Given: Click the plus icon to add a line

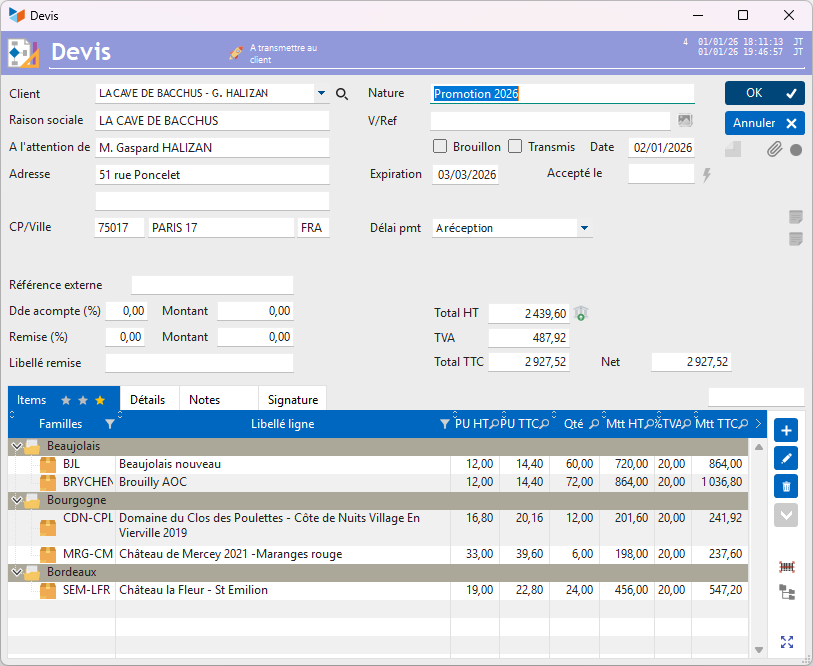Looking at the screenshot, I should (x=786, y=431).
